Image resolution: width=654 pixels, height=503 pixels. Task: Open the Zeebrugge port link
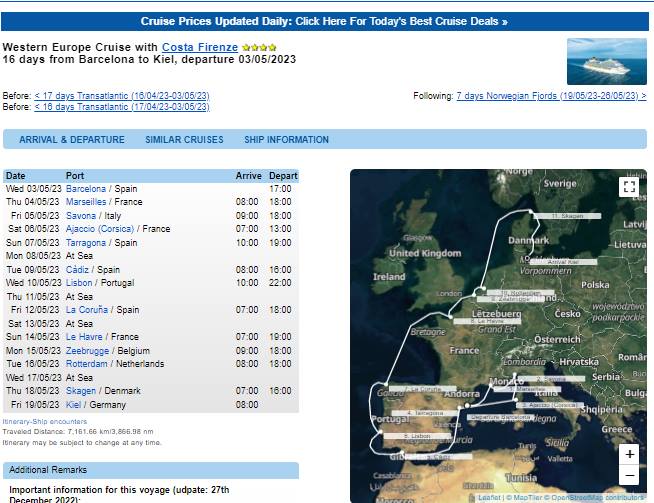pos(87,351)
